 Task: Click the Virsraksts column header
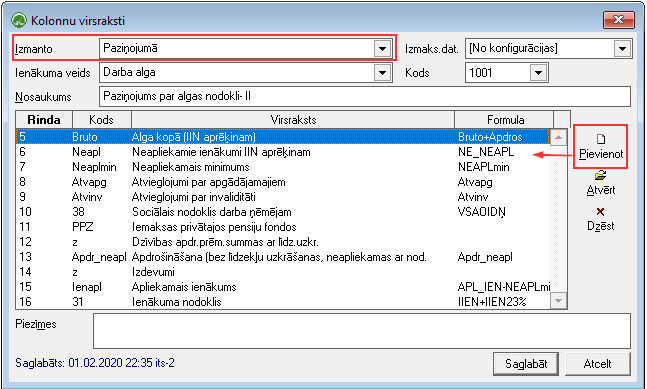click(x=293, y=120)
